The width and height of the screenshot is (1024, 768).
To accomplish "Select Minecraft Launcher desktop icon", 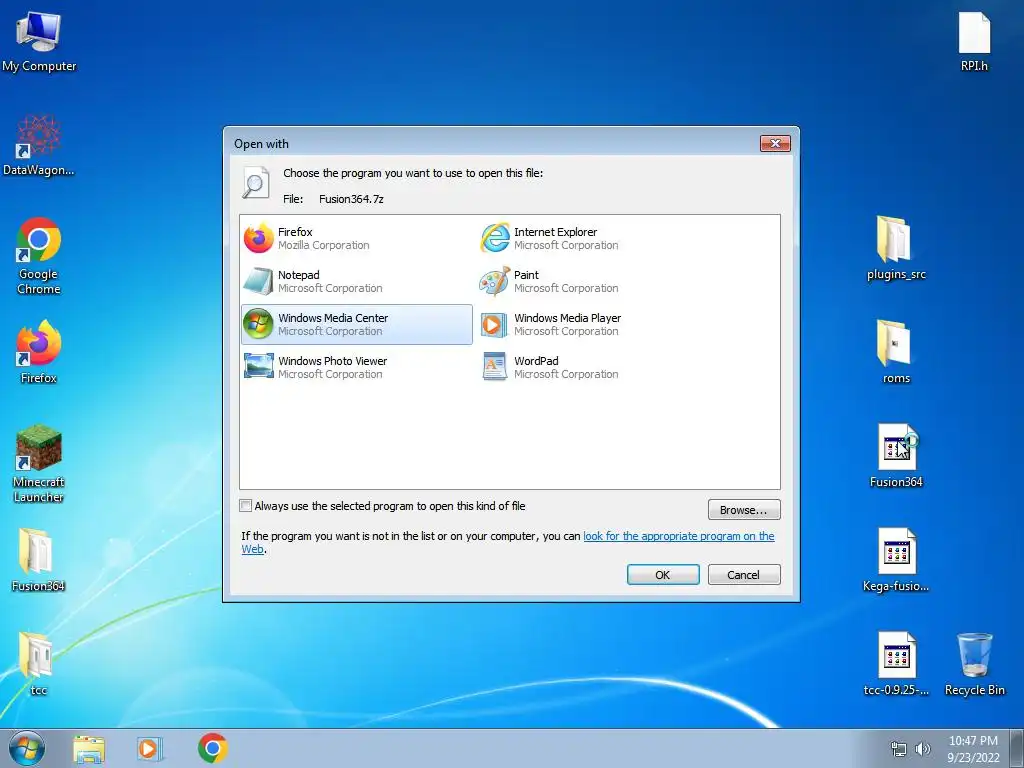I will click(39, 464).
